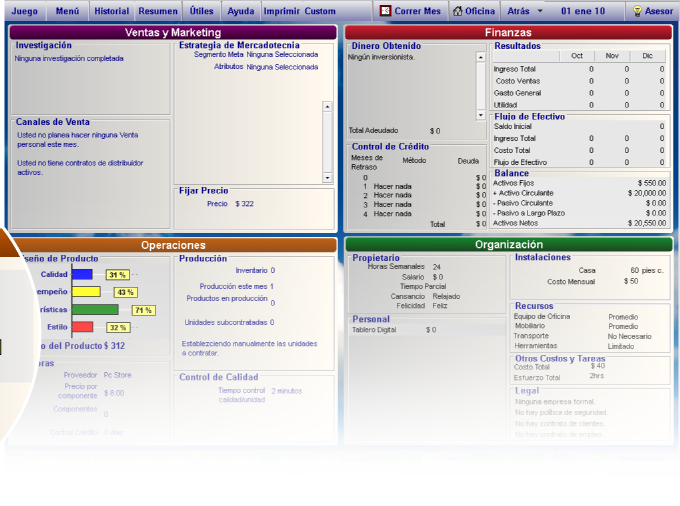Click the Asesor lightbulb icon

(x=637, y=11)
